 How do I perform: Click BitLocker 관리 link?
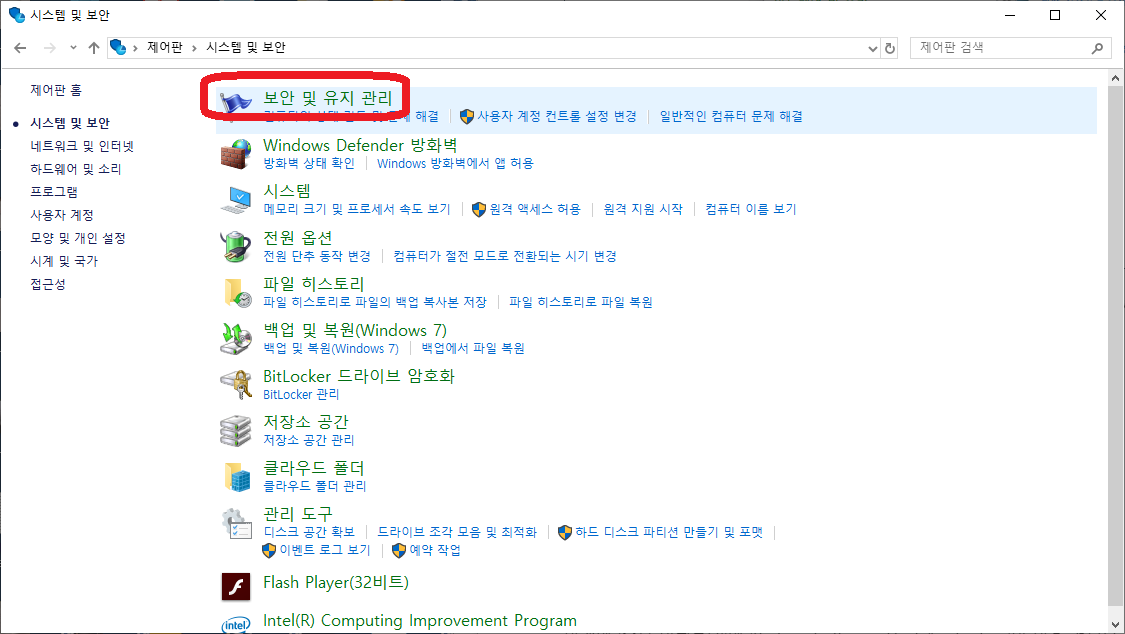pos(301,394)
